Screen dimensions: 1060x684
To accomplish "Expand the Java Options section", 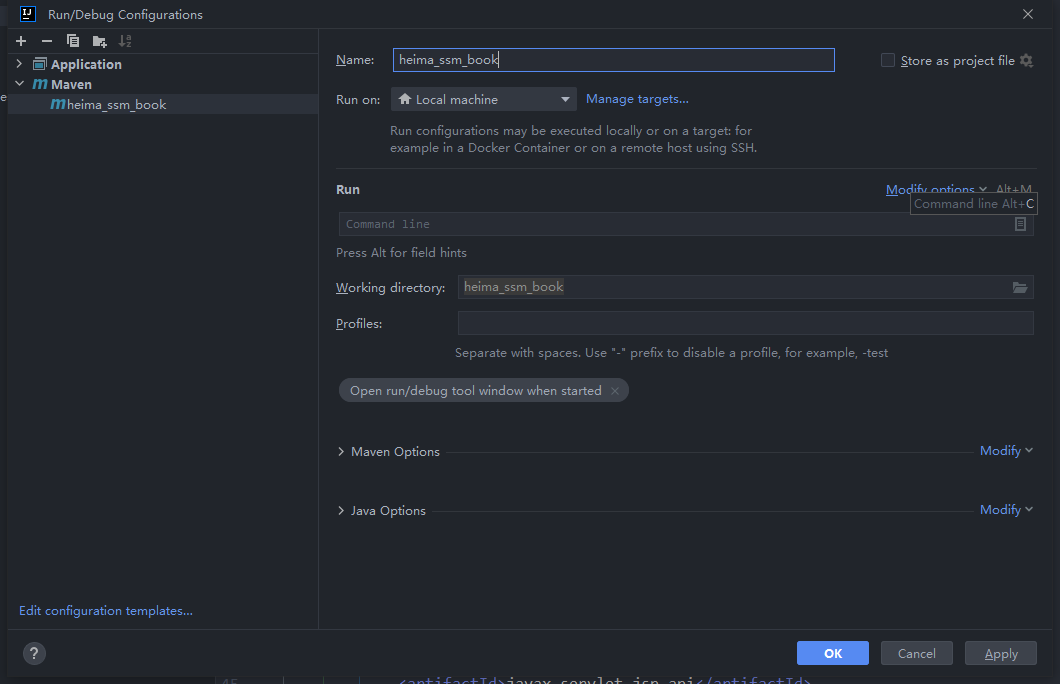I will point(342,511).
